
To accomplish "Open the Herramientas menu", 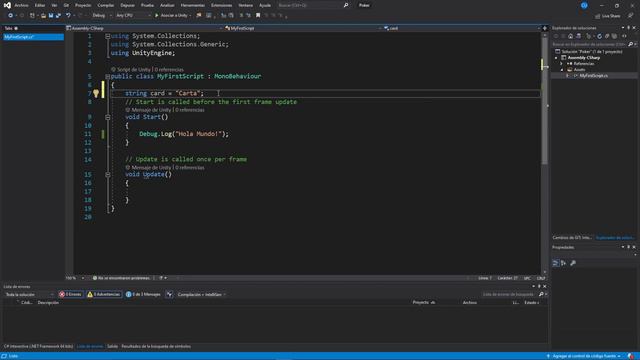I will tap(193, 5).
